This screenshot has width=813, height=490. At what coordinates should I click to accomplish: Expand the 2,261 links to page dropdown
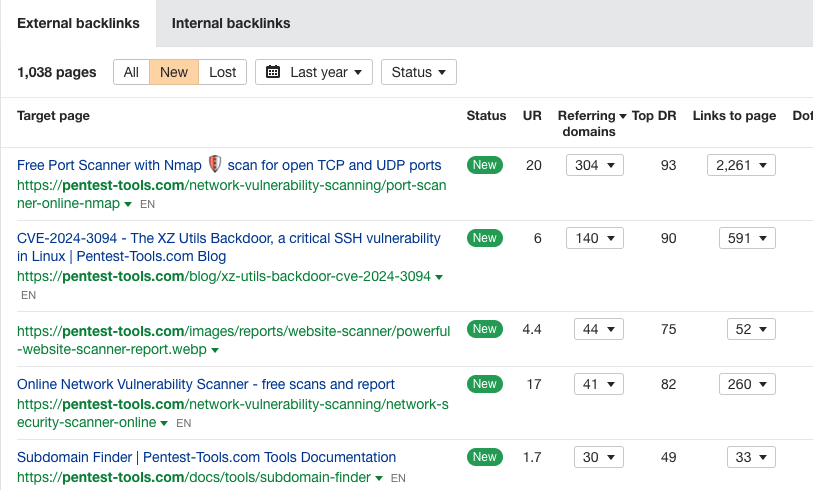(741, 165)
